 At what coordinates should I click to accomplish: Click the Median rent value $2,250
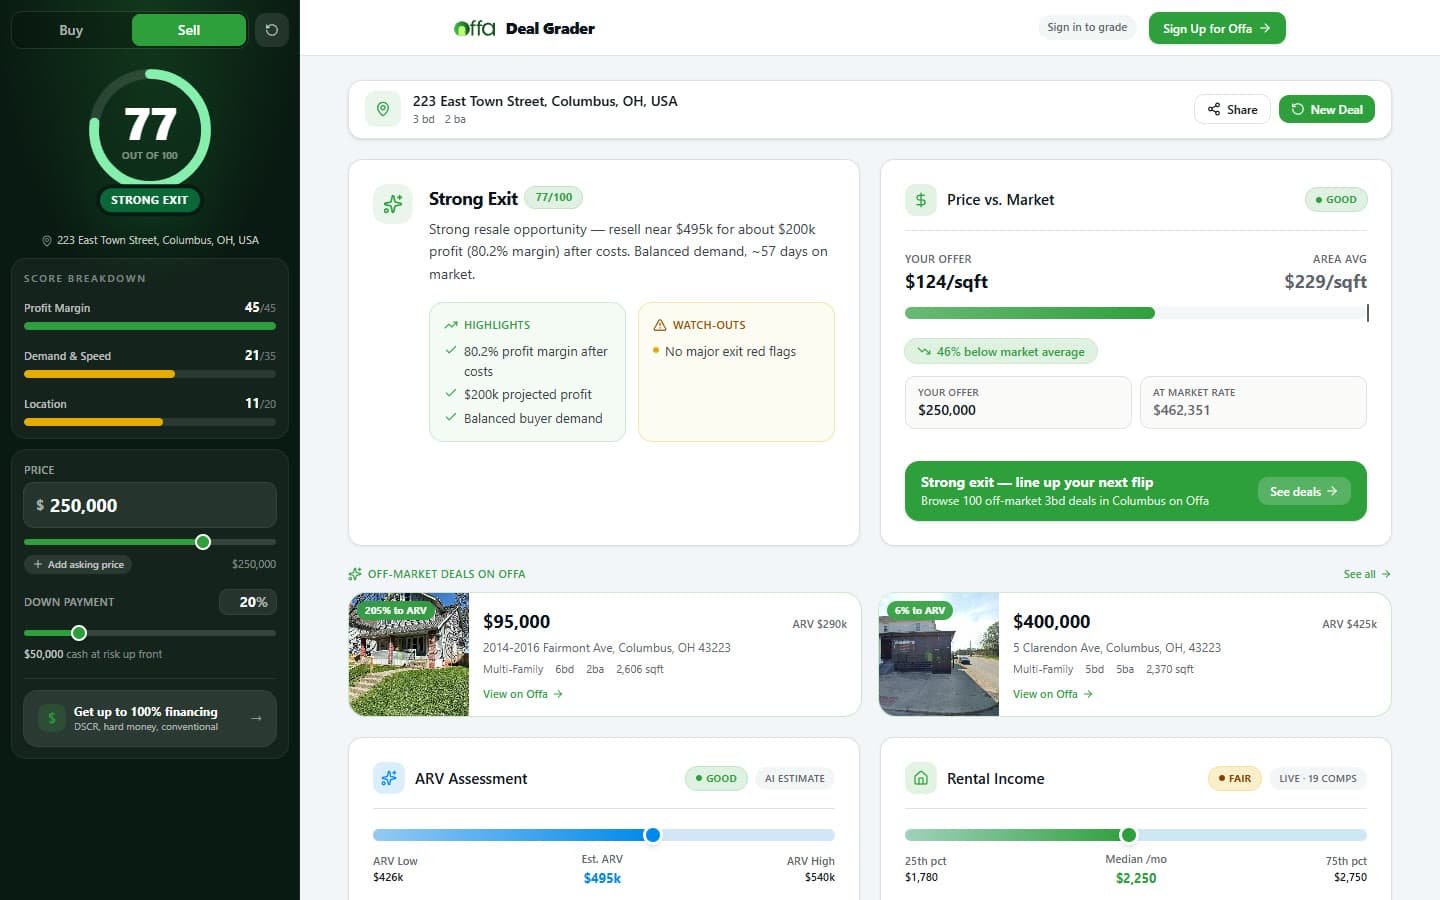pos(1136,878)
